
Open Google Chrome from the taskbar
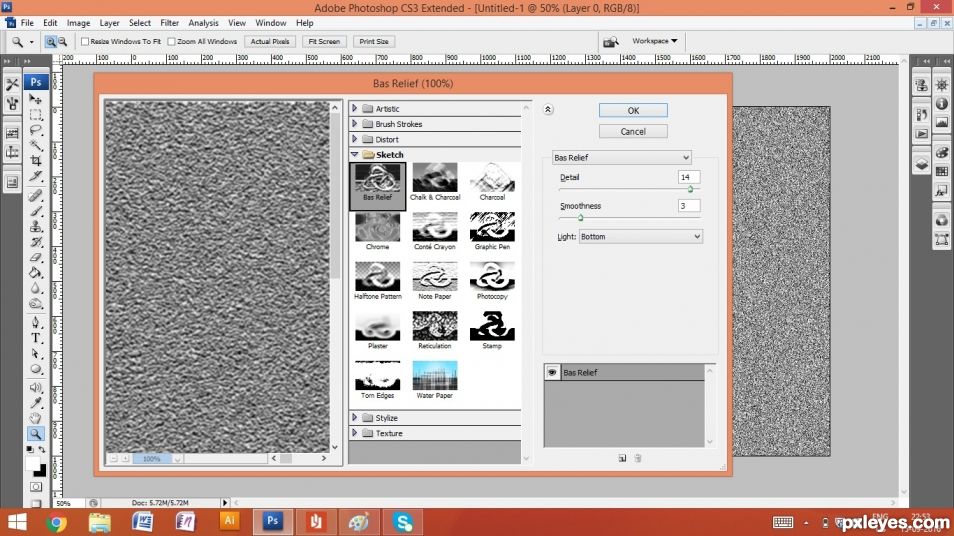click(x=56, y=523)
